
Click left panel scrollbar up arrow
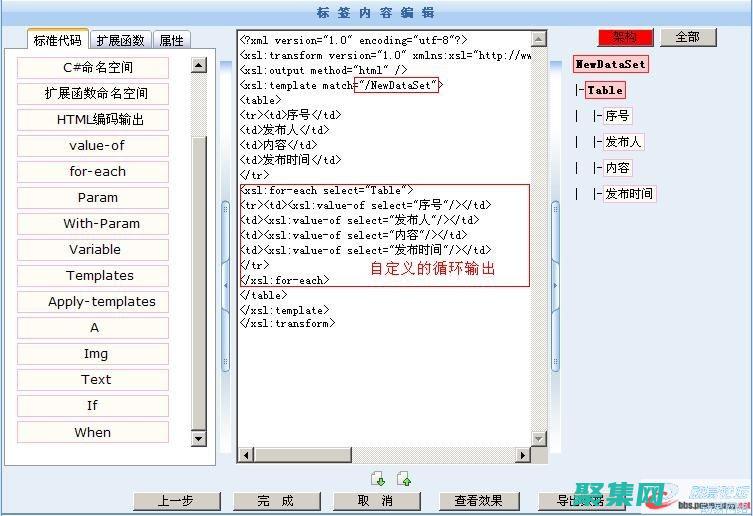pos(198,66)
